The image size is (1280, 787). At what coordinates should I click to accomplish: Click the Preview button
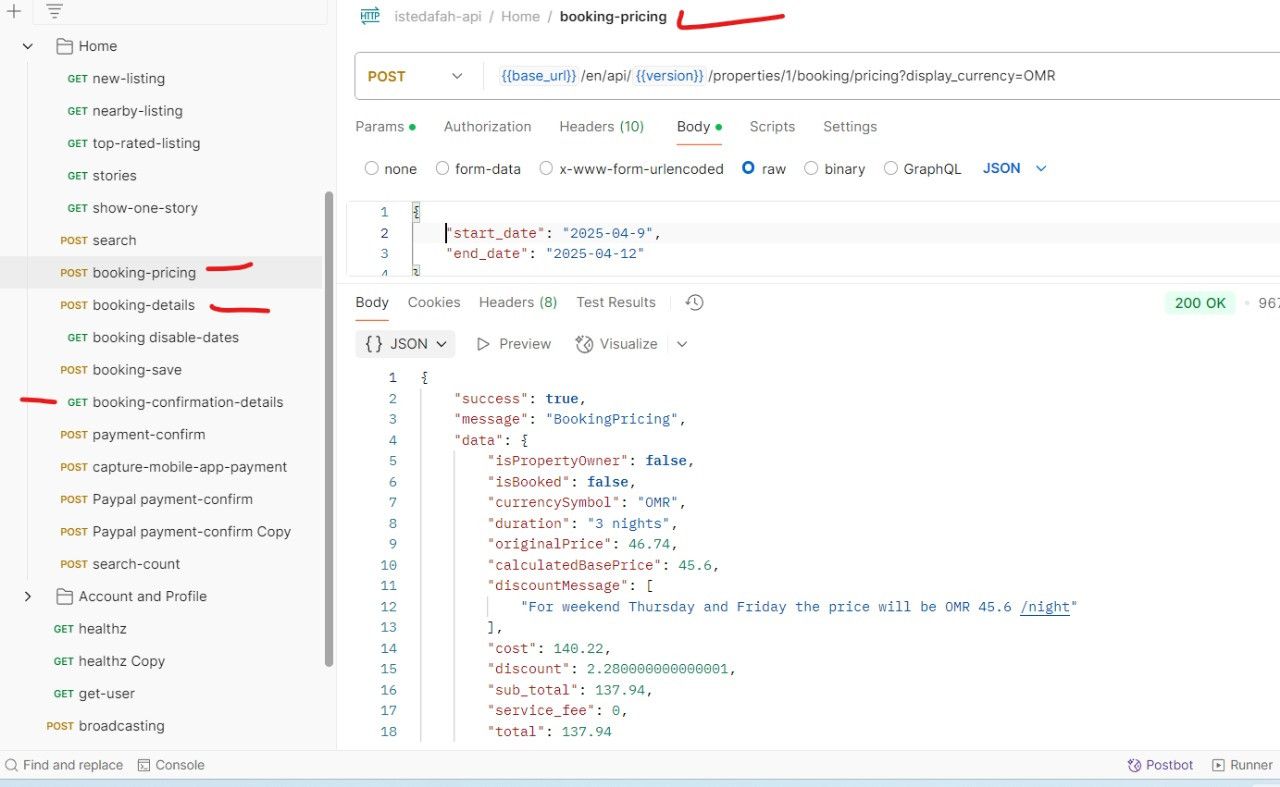point(514,344)
